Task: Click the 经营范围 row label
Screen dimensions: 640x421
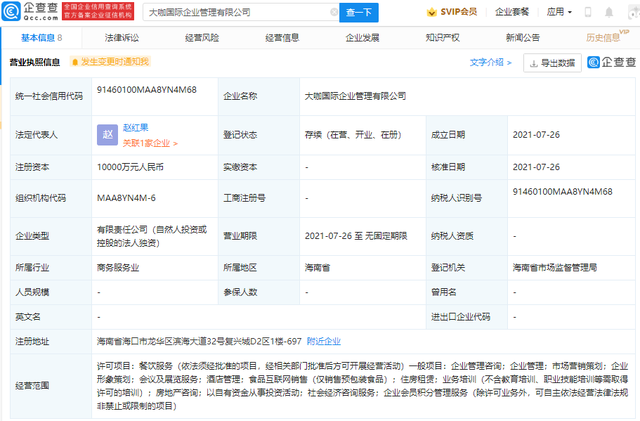Action: 32,385
